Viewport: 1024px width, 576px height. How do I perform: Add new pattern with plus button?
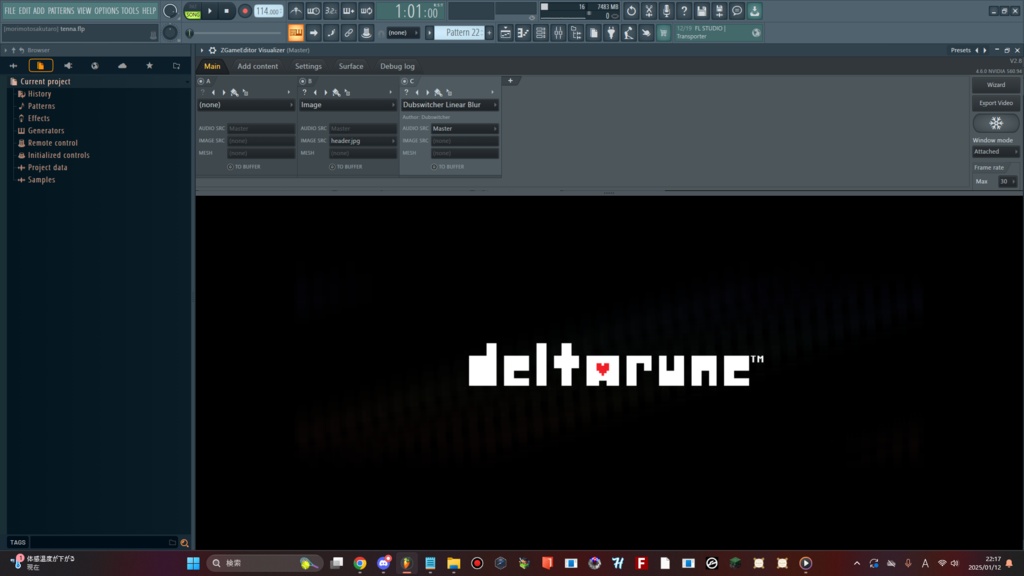pyautogui.click(x=489, y=33)
